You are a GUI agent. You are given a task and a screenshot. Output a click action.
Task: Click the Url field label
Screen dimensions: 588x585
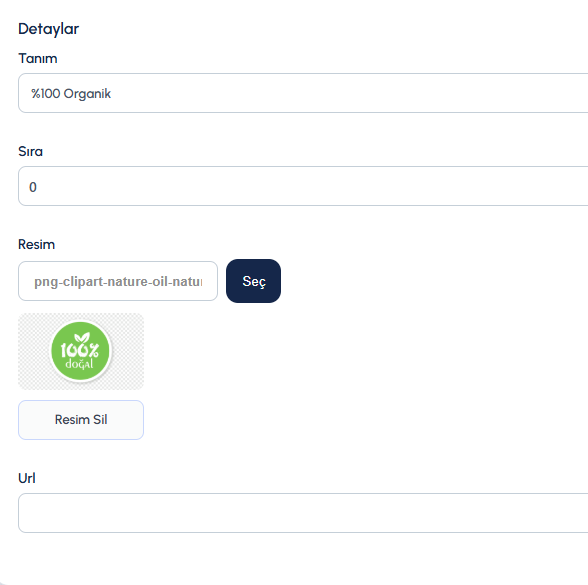point(27,478)
